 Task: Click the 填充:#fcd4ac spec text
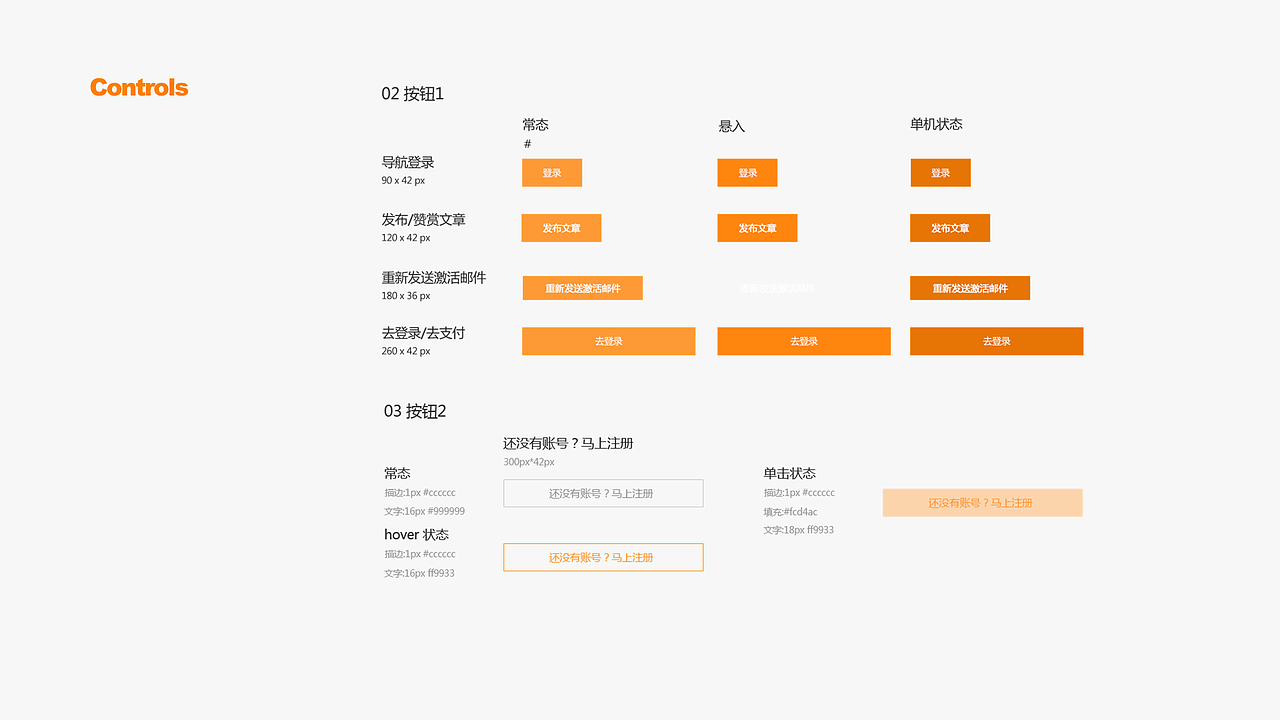click(791, 512)
